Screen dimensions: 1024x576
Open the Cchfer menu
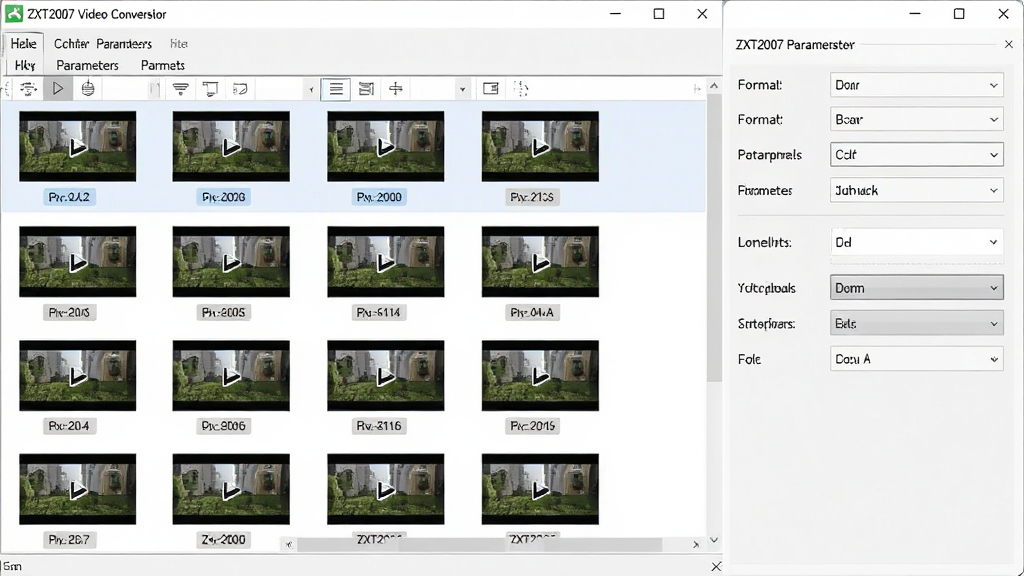[x=71, y=44]
